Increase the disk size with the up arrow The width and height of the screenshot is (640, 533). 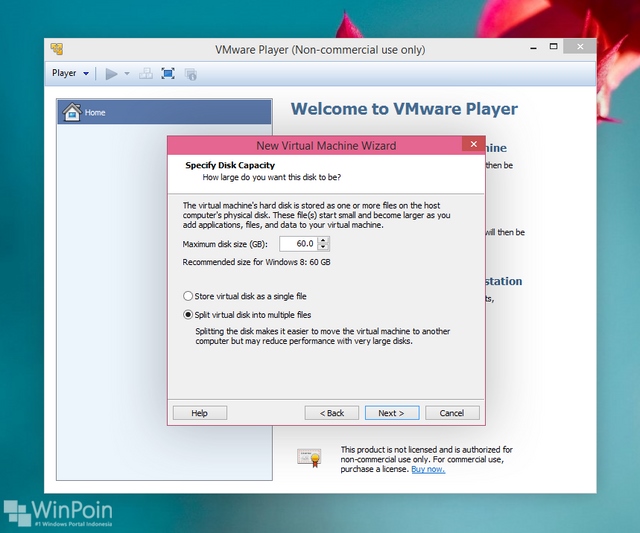pos(323,240)
